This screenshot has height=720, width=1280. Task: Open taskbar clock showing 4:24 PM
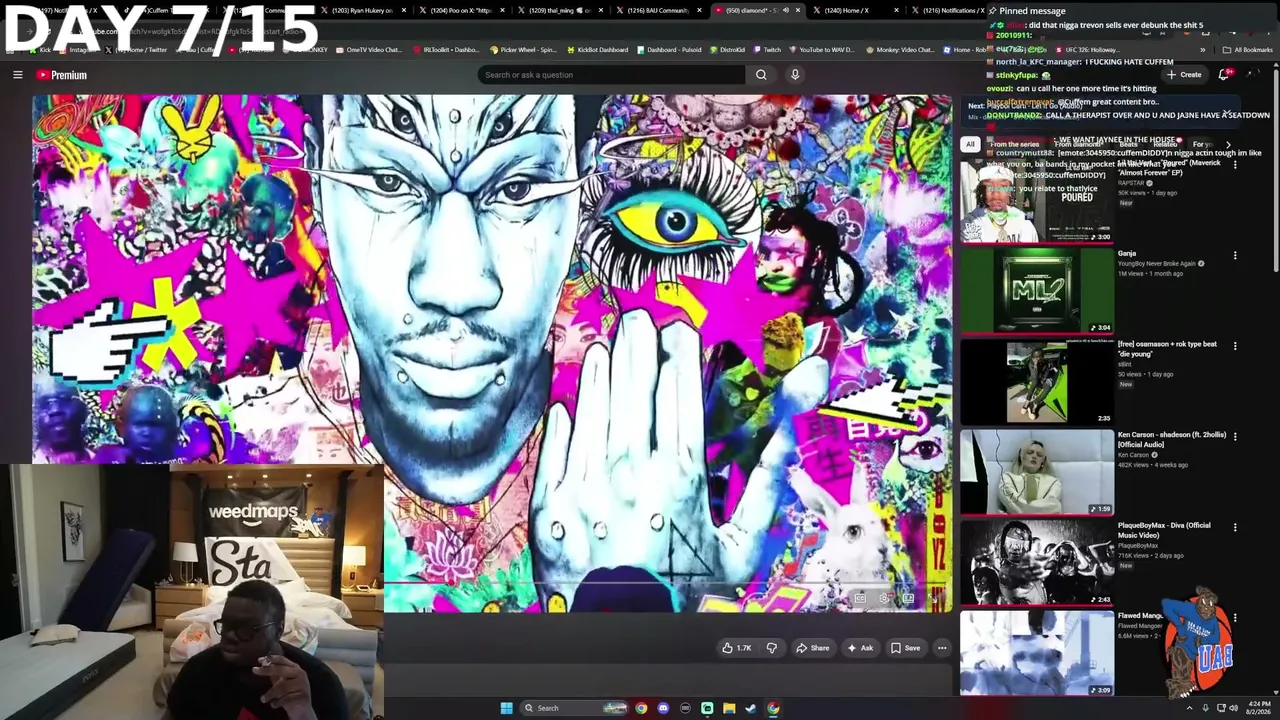1258,708
